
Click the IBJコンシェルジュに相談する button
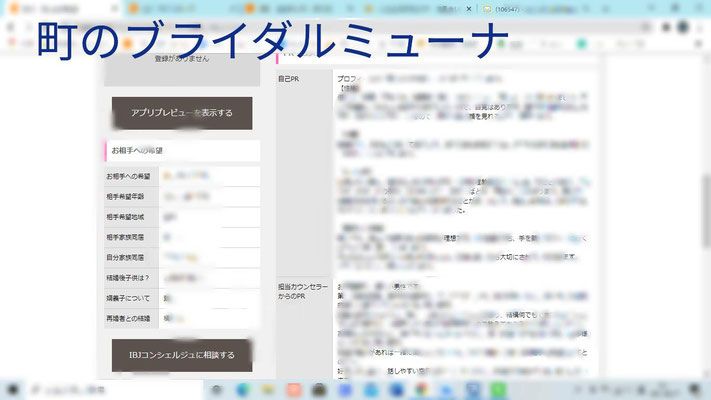point(182,355)
